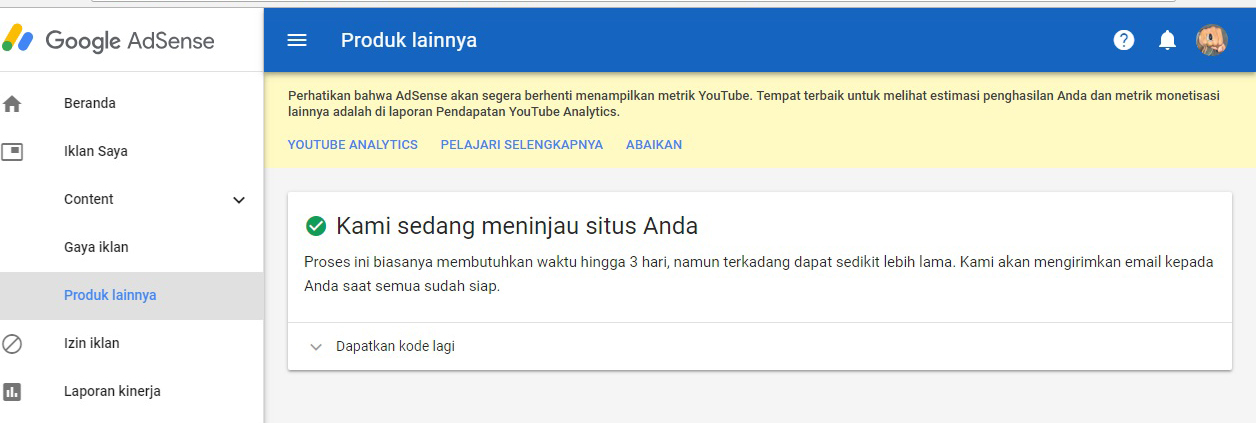The height and width of the screenshot is (423, 1256).
Task: Click the Kami sedang meninjau situs Anda heading
Action: tap(517, 226)
